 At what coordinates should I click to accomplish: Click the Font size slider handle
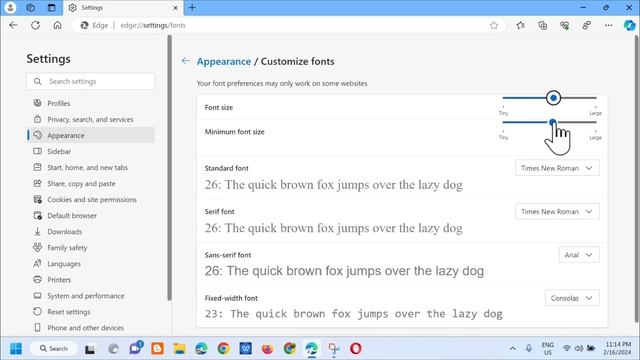(553, 98)
